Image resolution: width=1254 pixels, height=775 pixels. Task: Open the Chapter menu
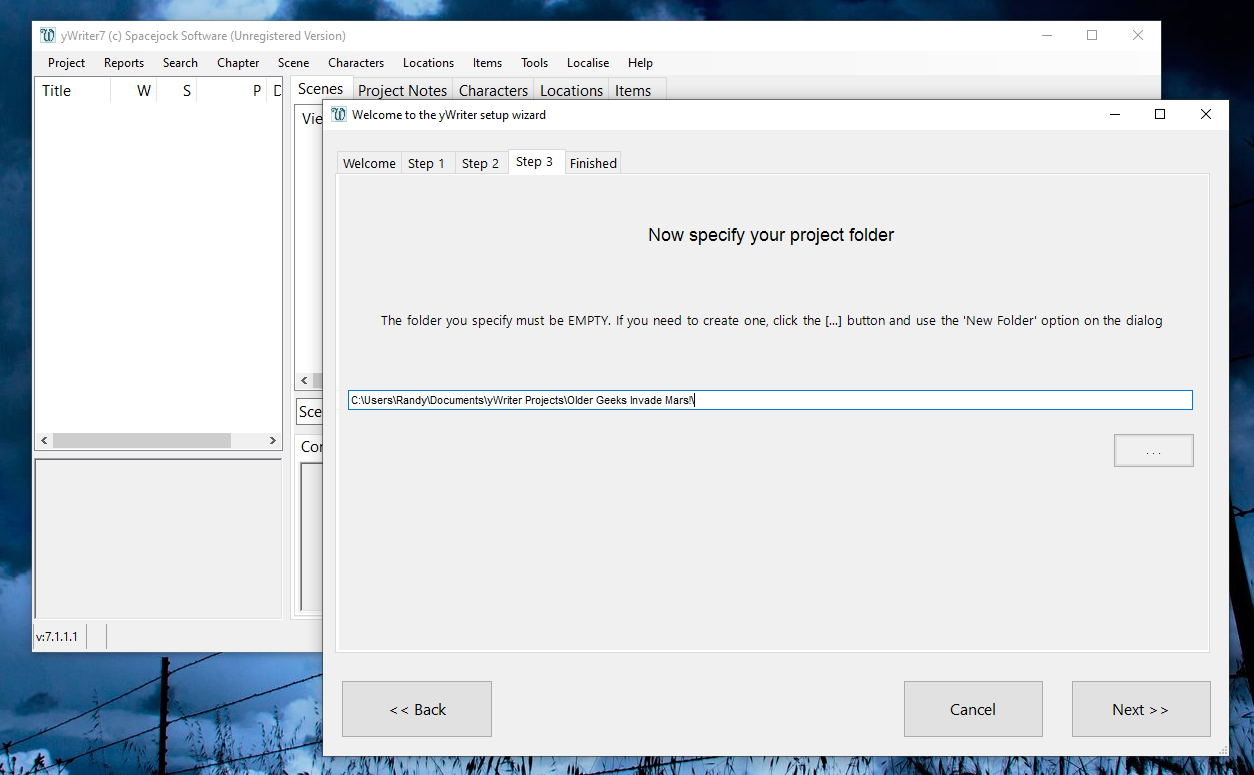238,63
